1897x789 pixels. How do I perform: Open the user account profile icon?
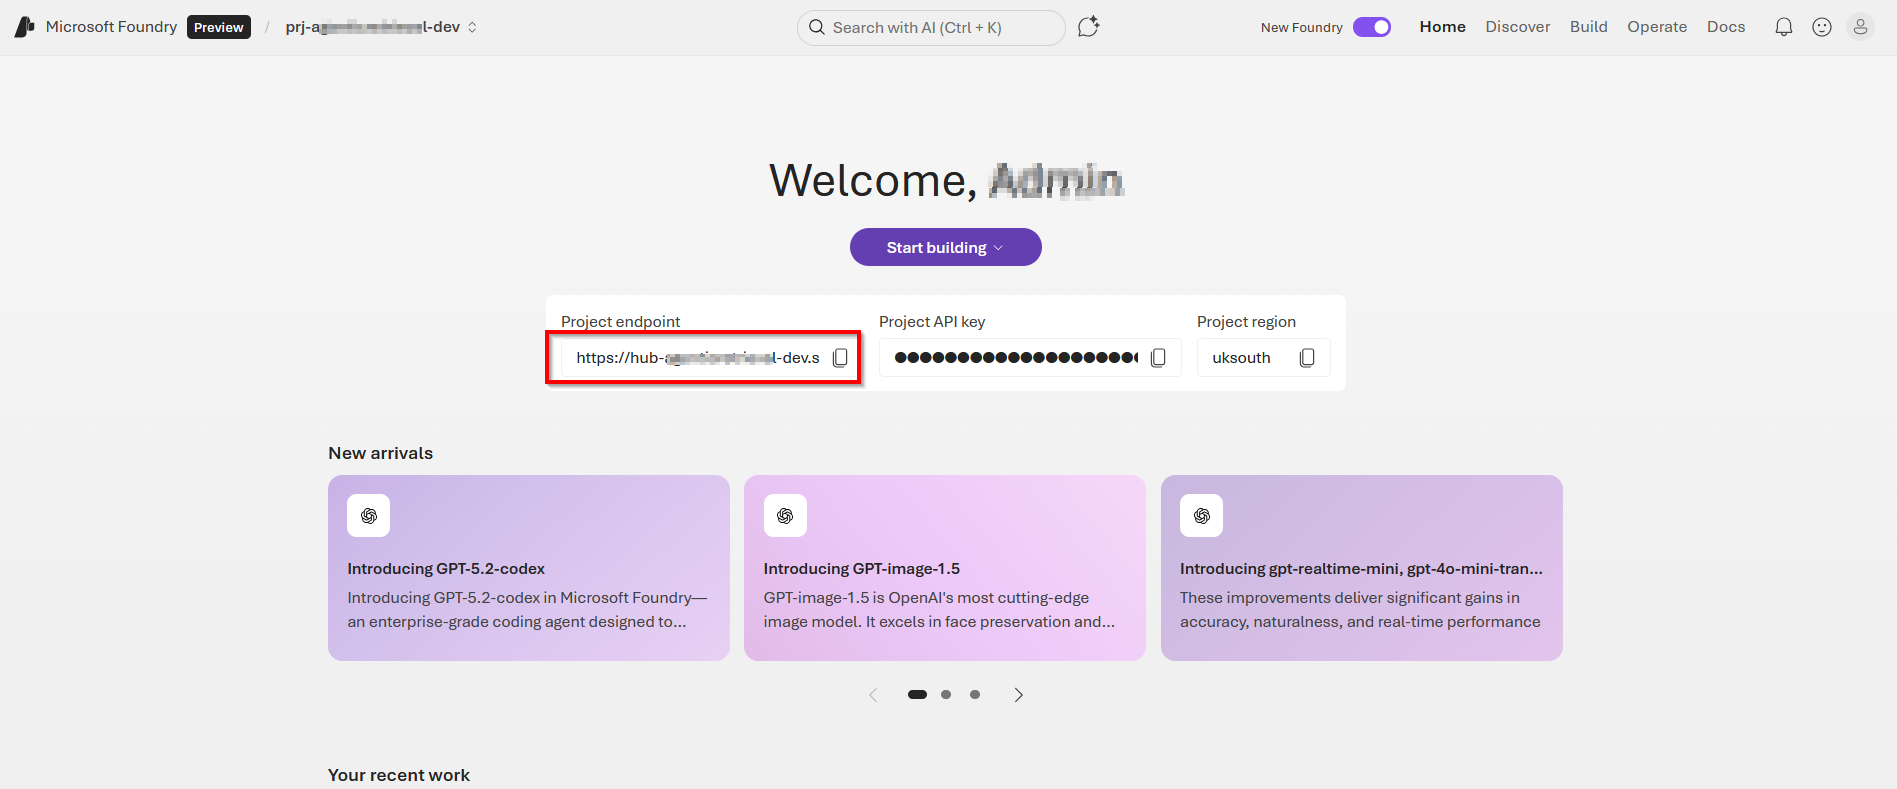tap(1860, 27)
